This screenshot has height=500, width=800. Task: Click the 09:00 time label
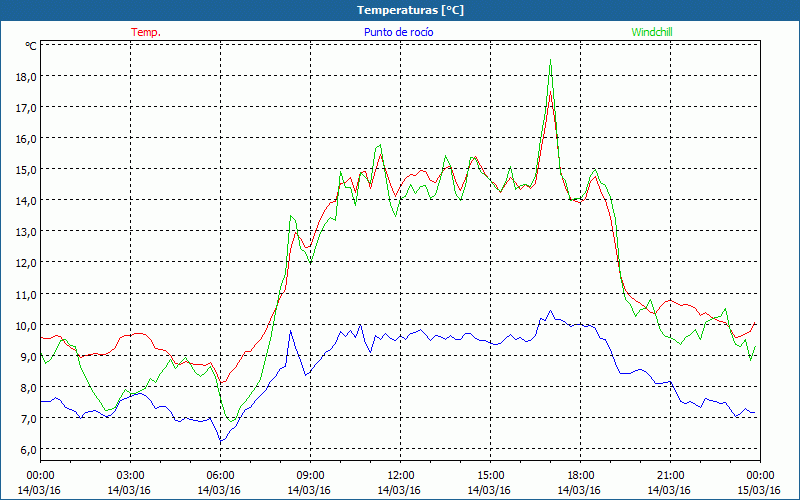click(310, 476)
